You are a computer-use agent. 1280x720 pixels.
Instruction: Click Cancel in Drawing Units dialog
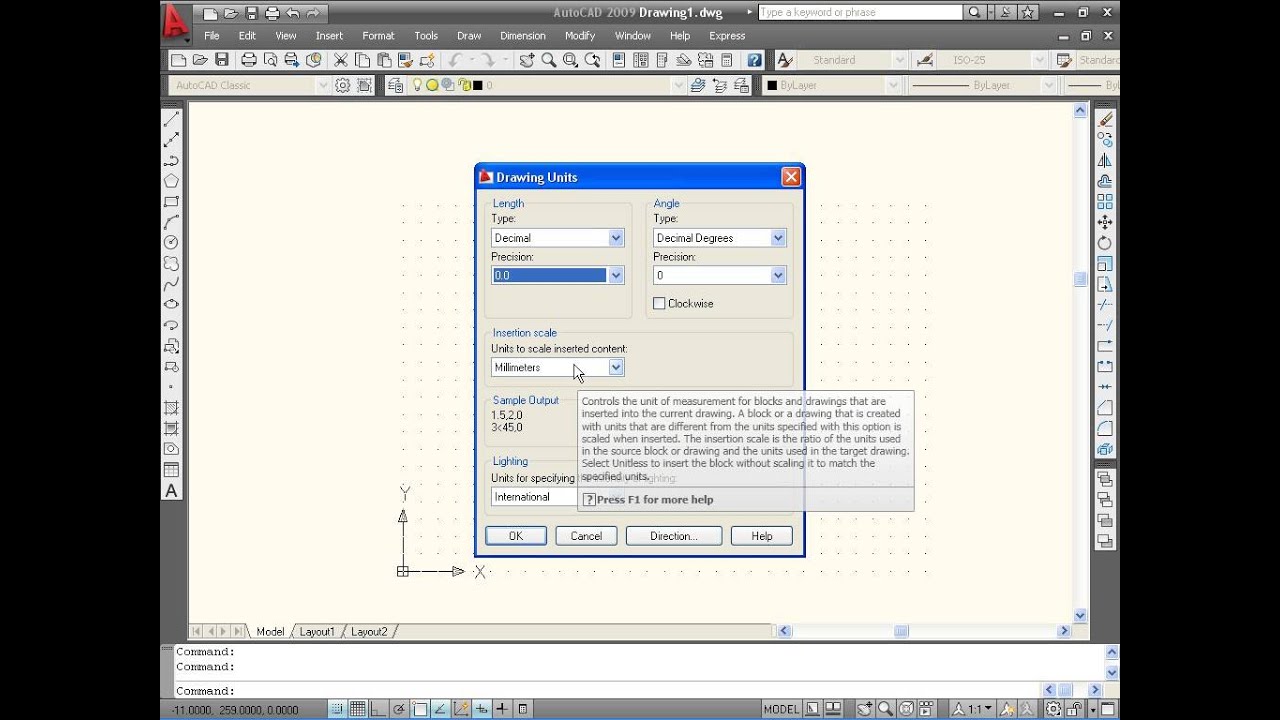586,536
